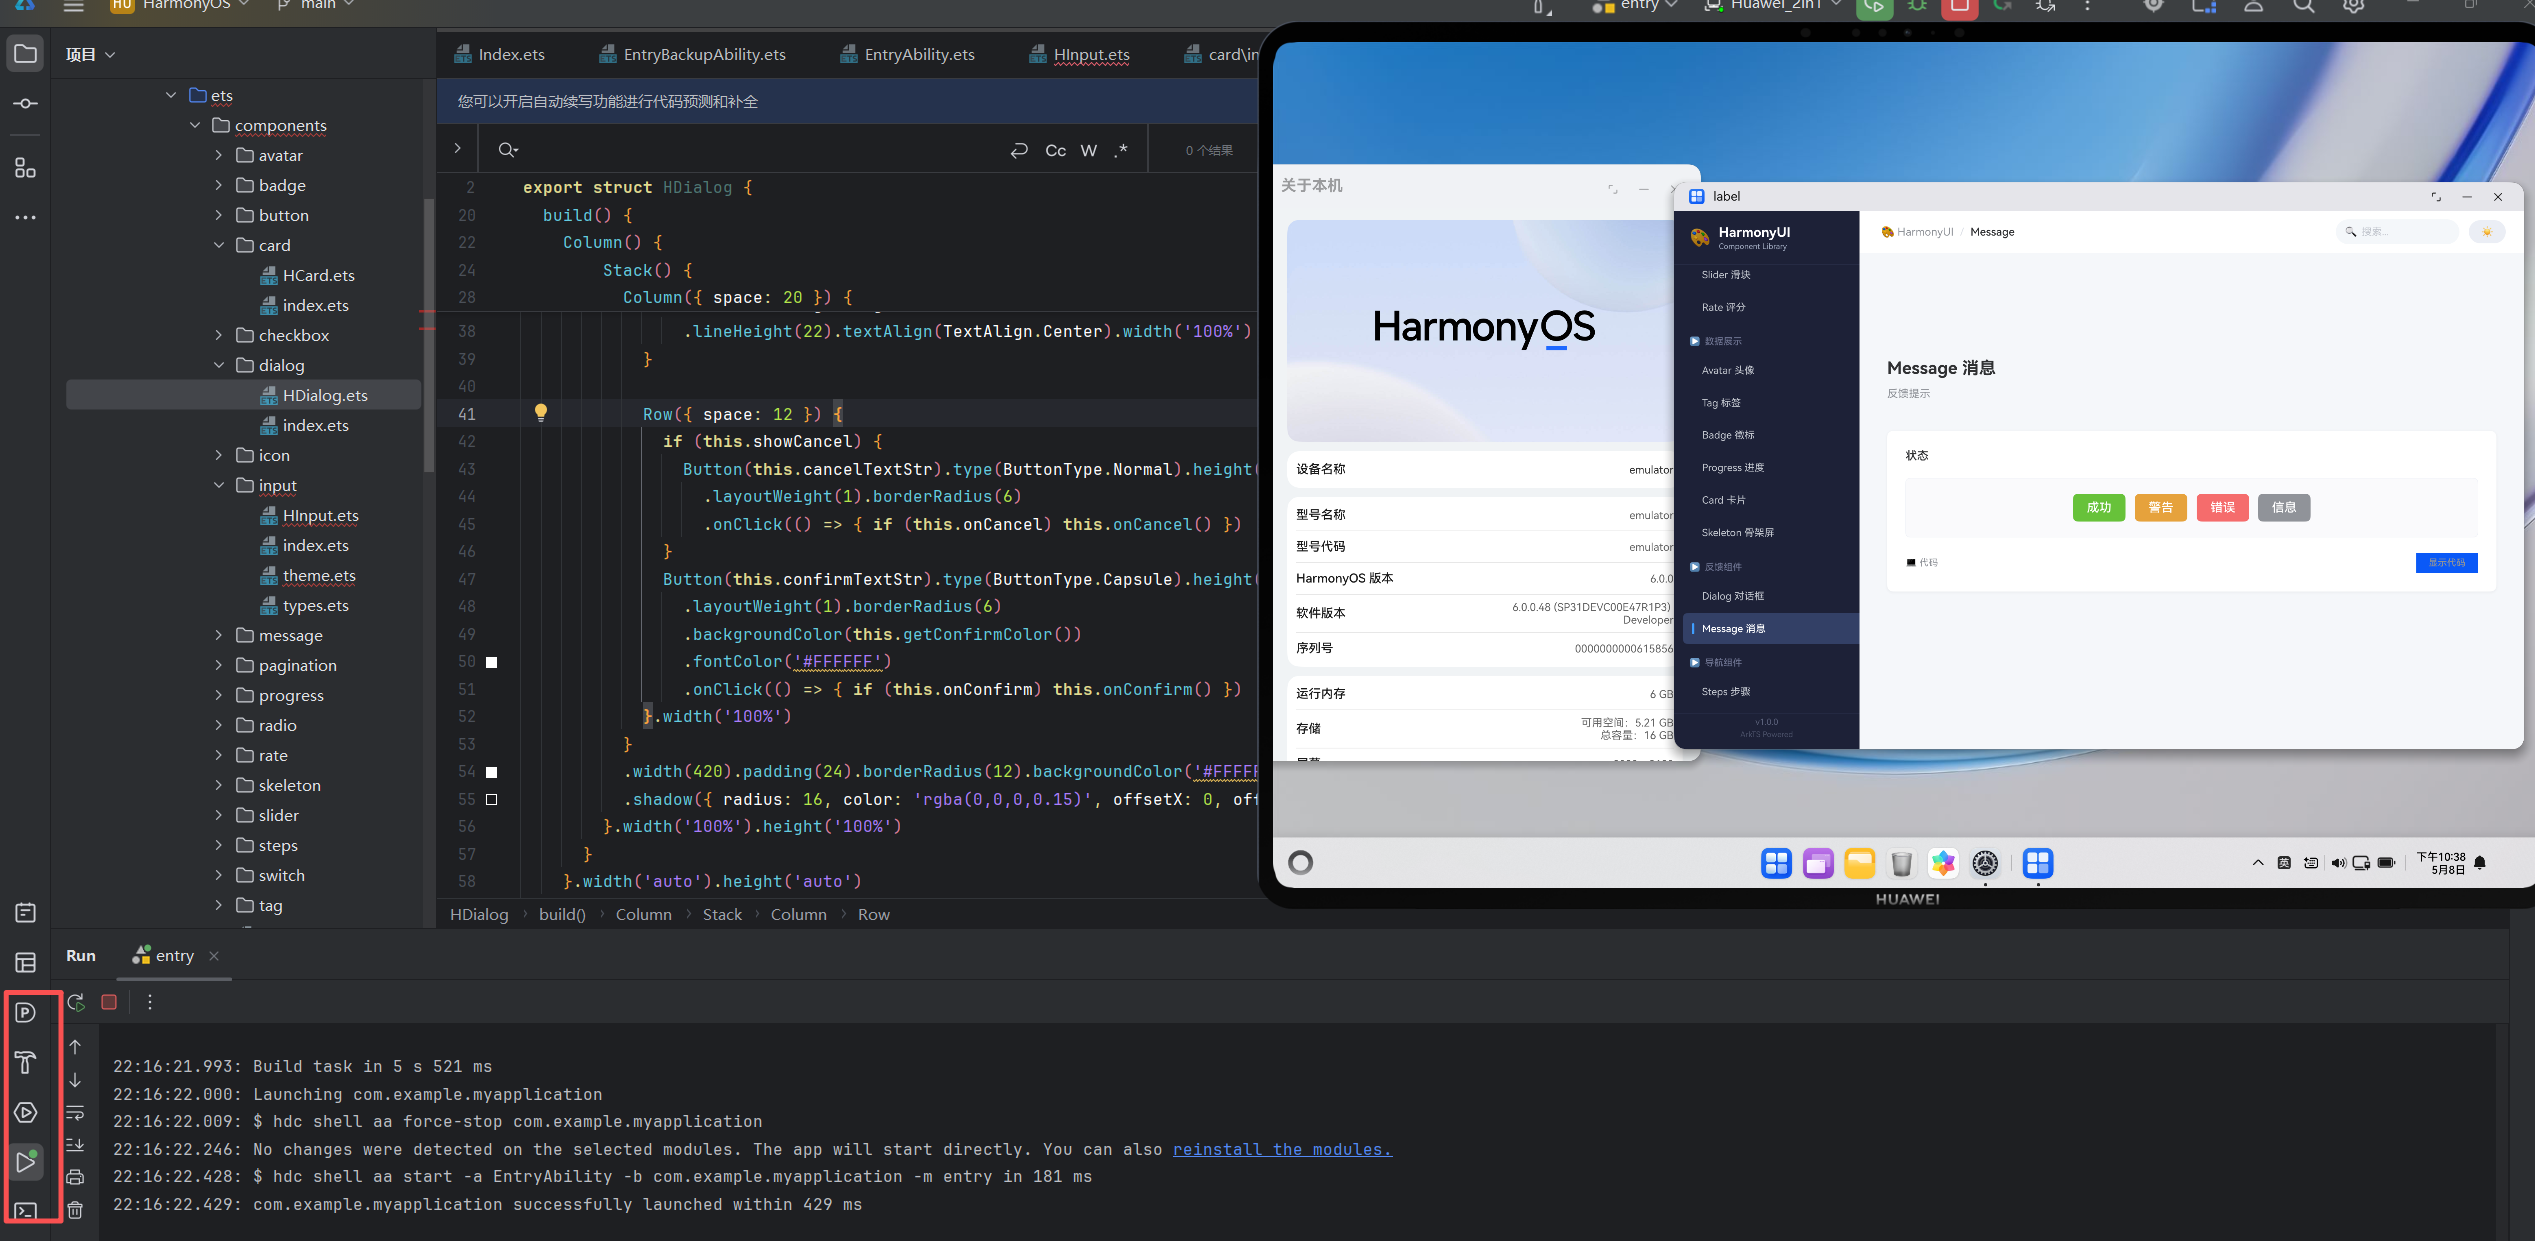Screen dimensions: 2535x1241
Task: Toggle the sun theme switch in HarmonyUI
Action: point(2487,232)
